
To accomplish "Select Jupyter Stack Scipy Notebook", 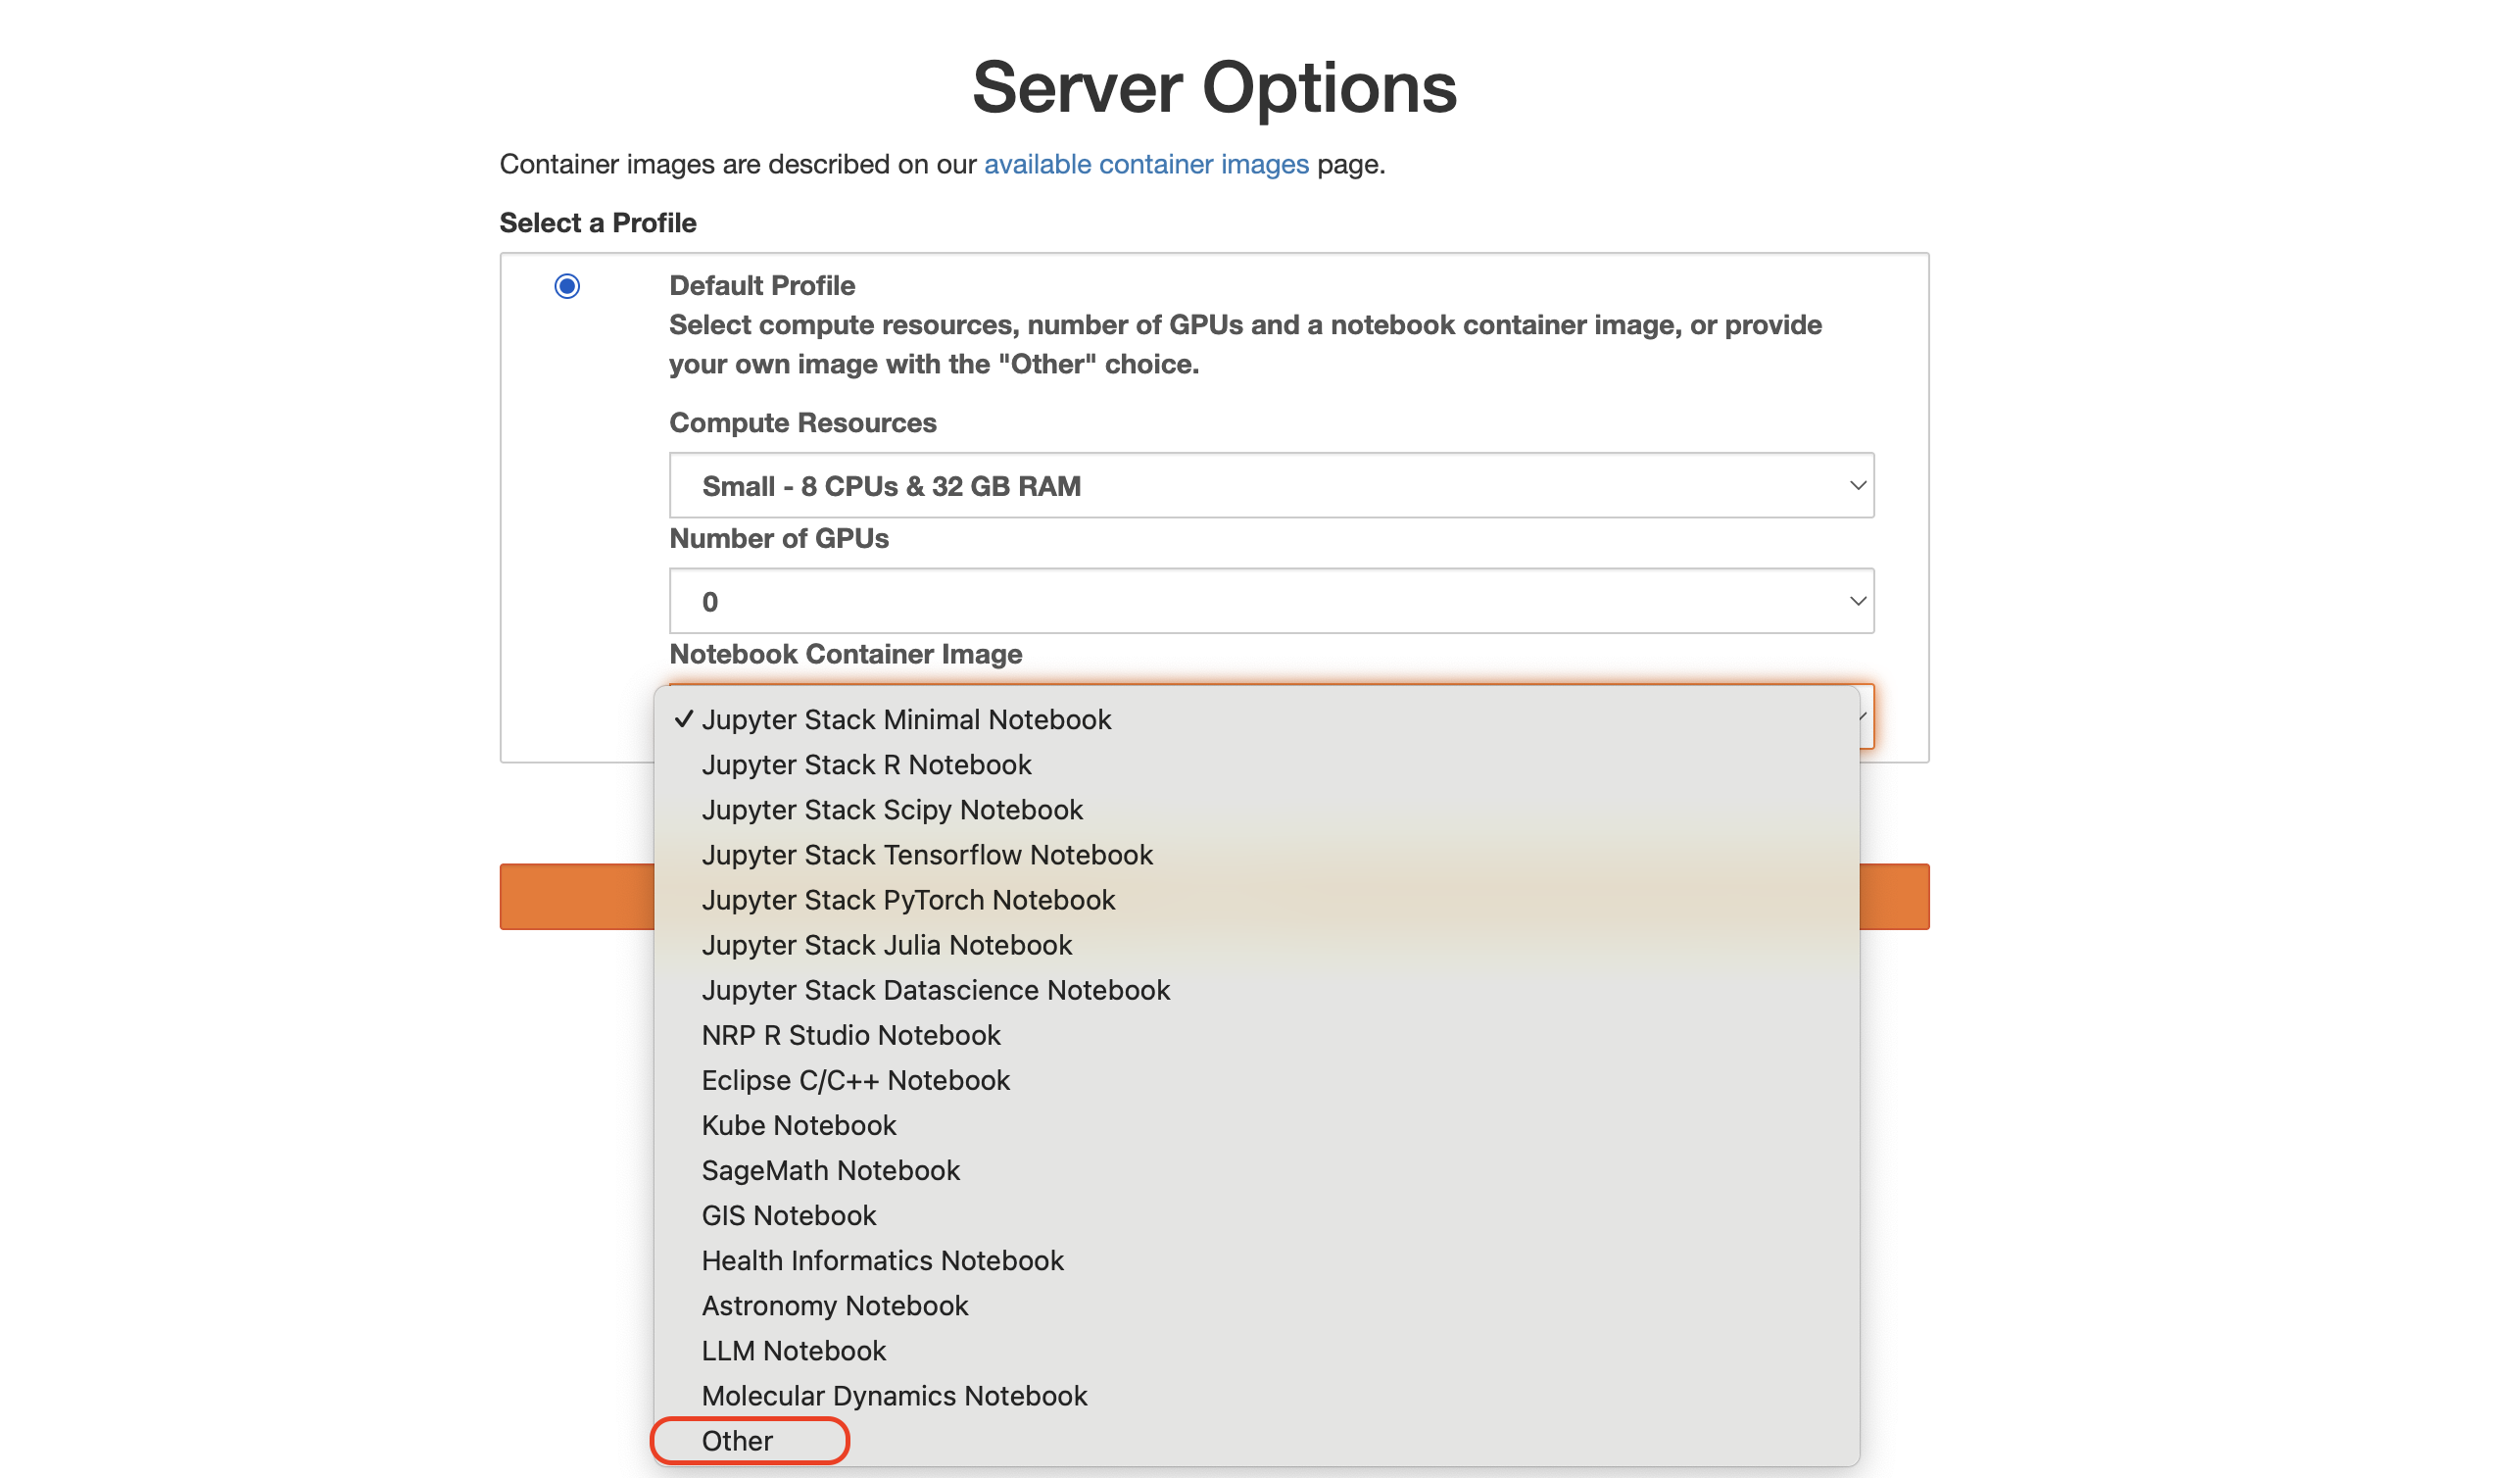I will tap(1256, 809).
